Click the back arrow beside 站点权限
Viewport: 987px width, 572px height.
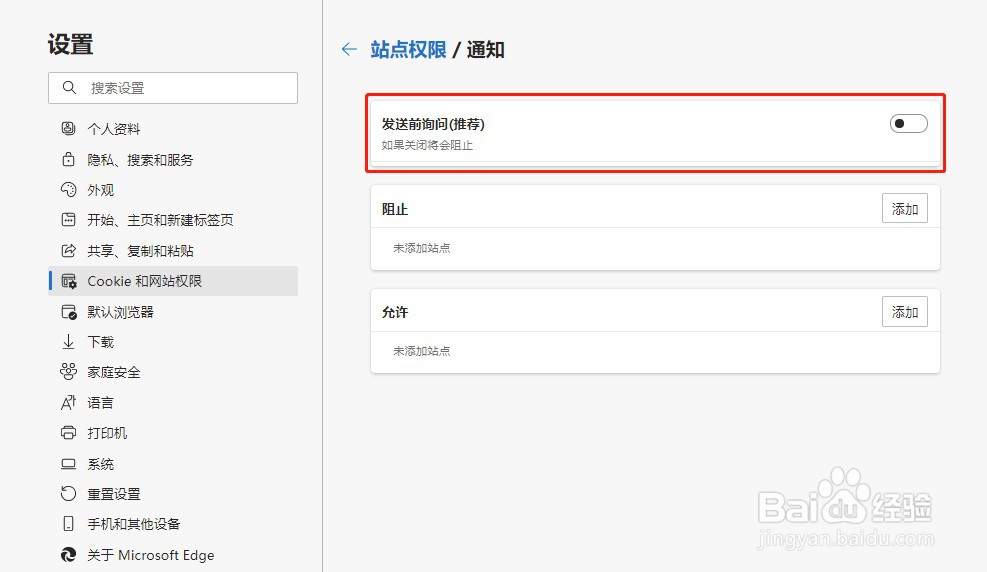pyautogui.click(x=349, y=49)
